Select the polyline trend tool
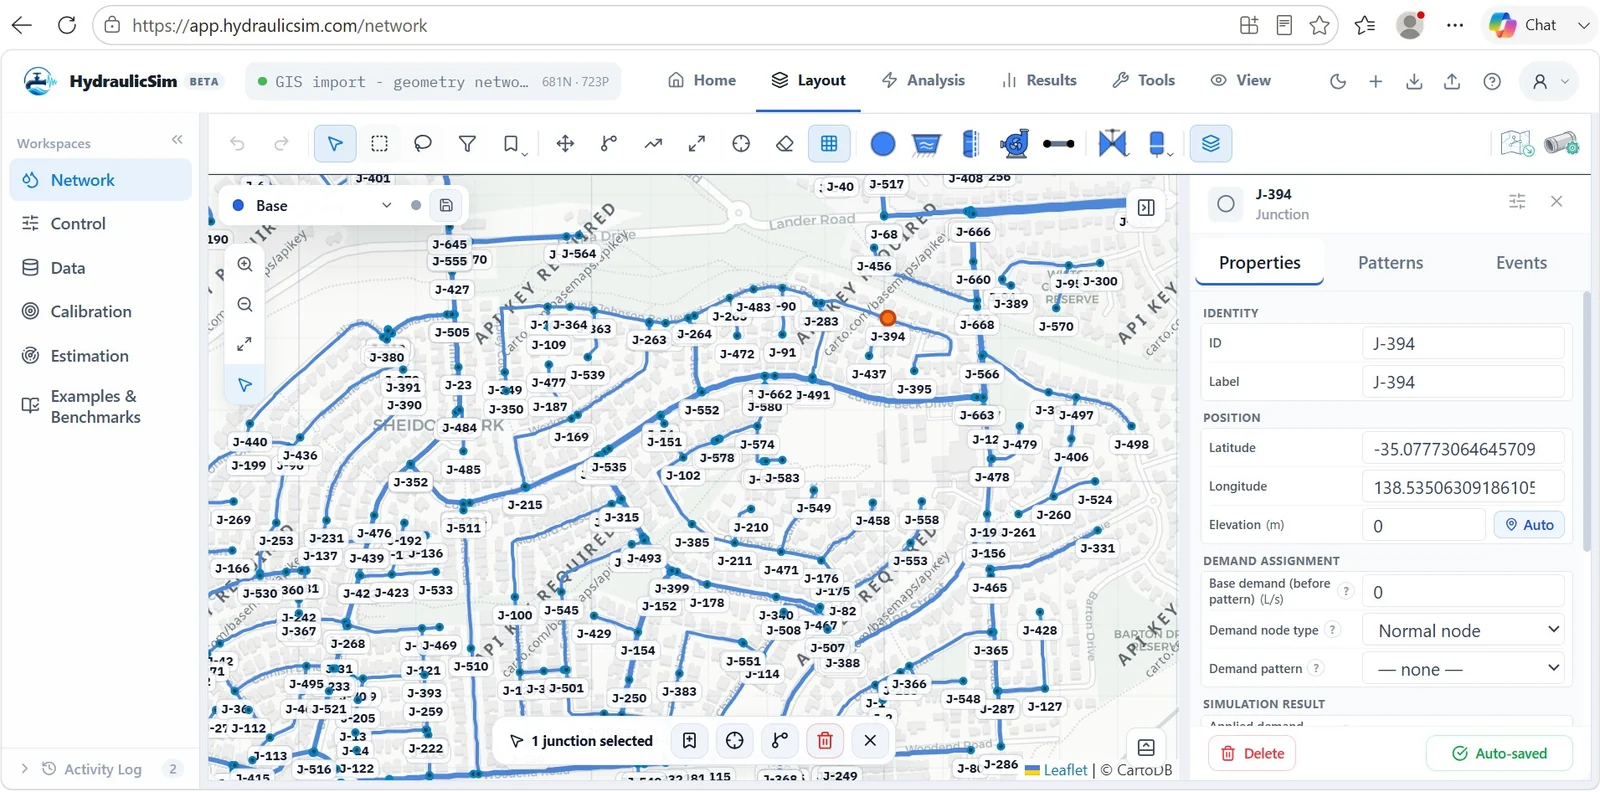 (653, 144)
